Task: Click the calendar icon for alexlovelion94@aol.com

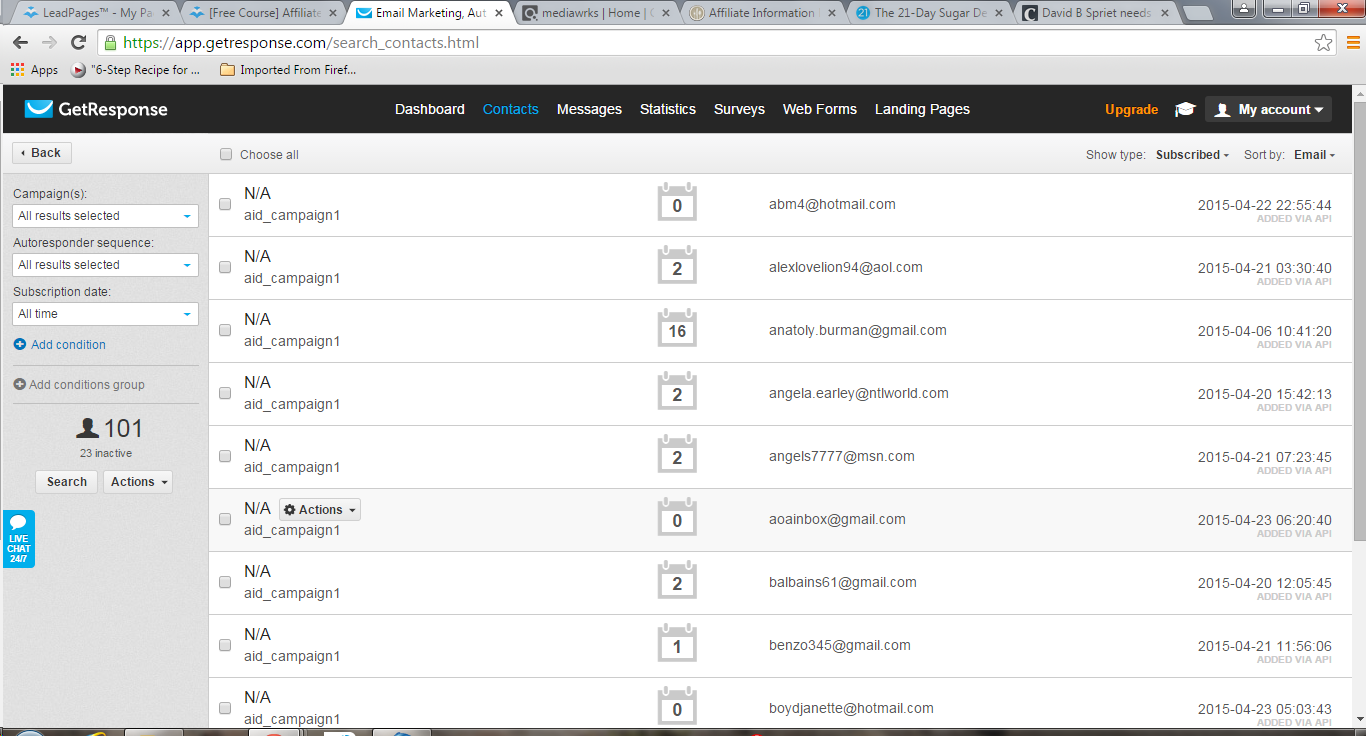Action: 677,266
